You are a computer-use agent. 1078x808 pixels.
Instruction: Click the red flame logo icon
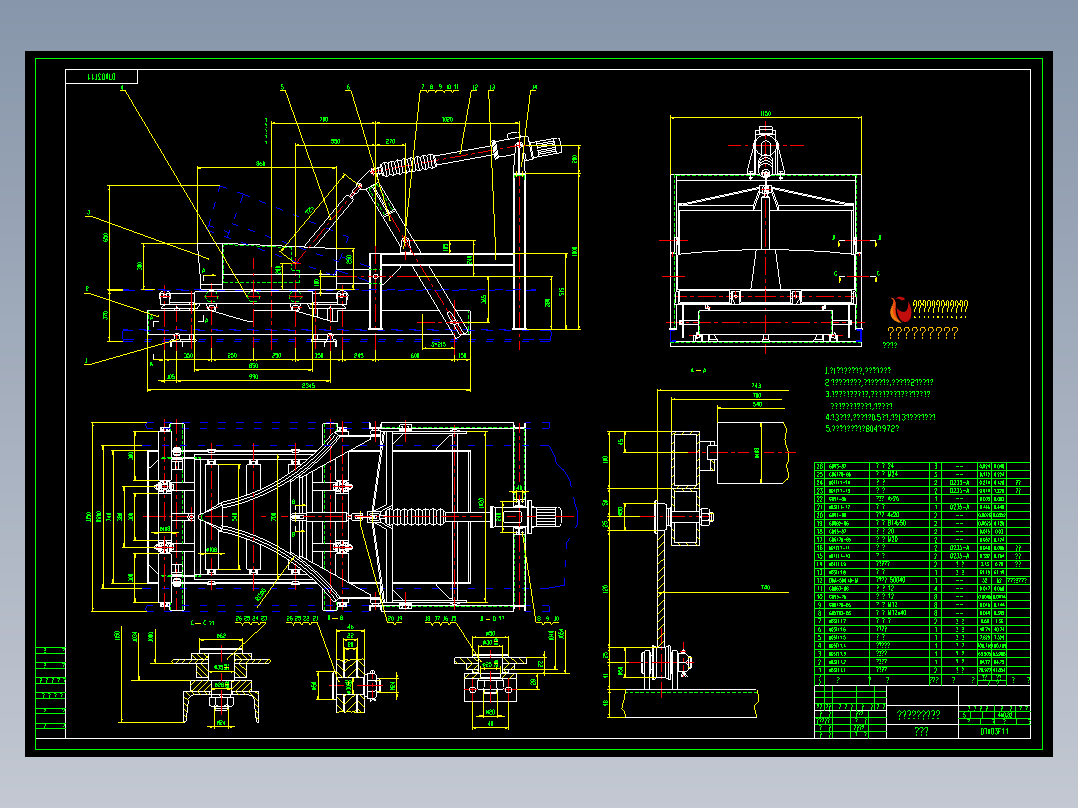(900, 309)
